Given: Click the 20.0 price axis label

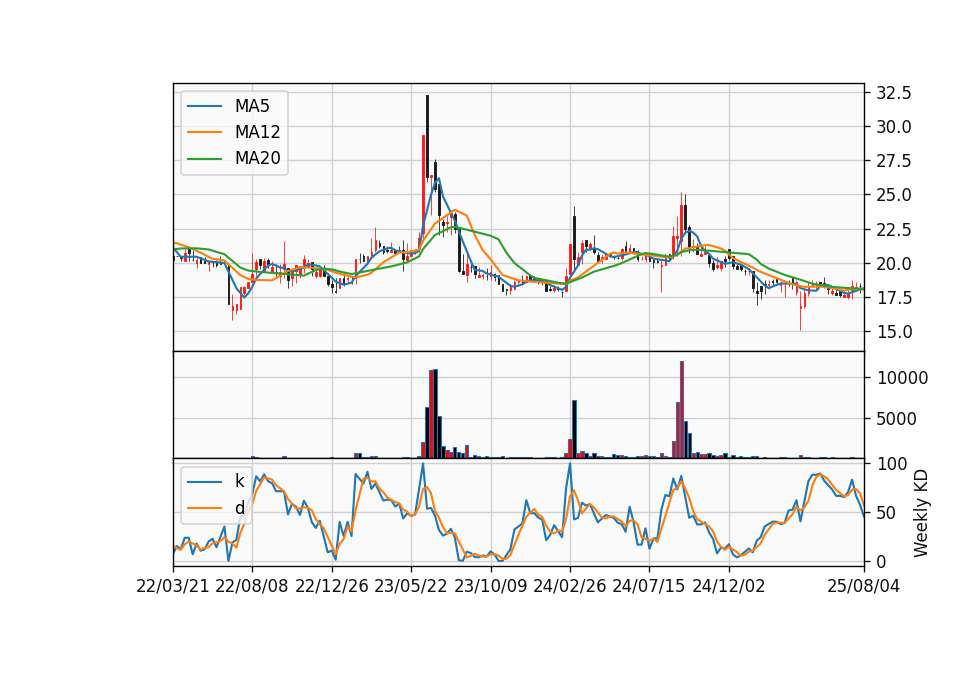Looking at the screenshot, I should coord(894,264).
